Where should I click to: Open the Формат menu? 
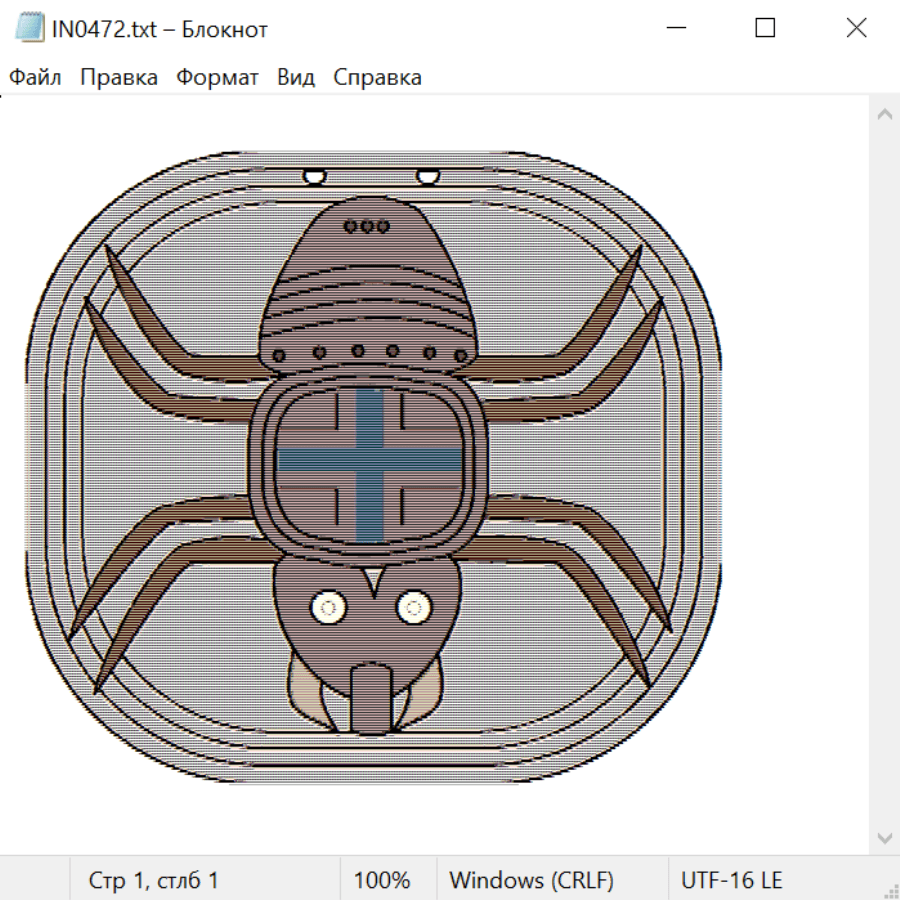(217, 78)
